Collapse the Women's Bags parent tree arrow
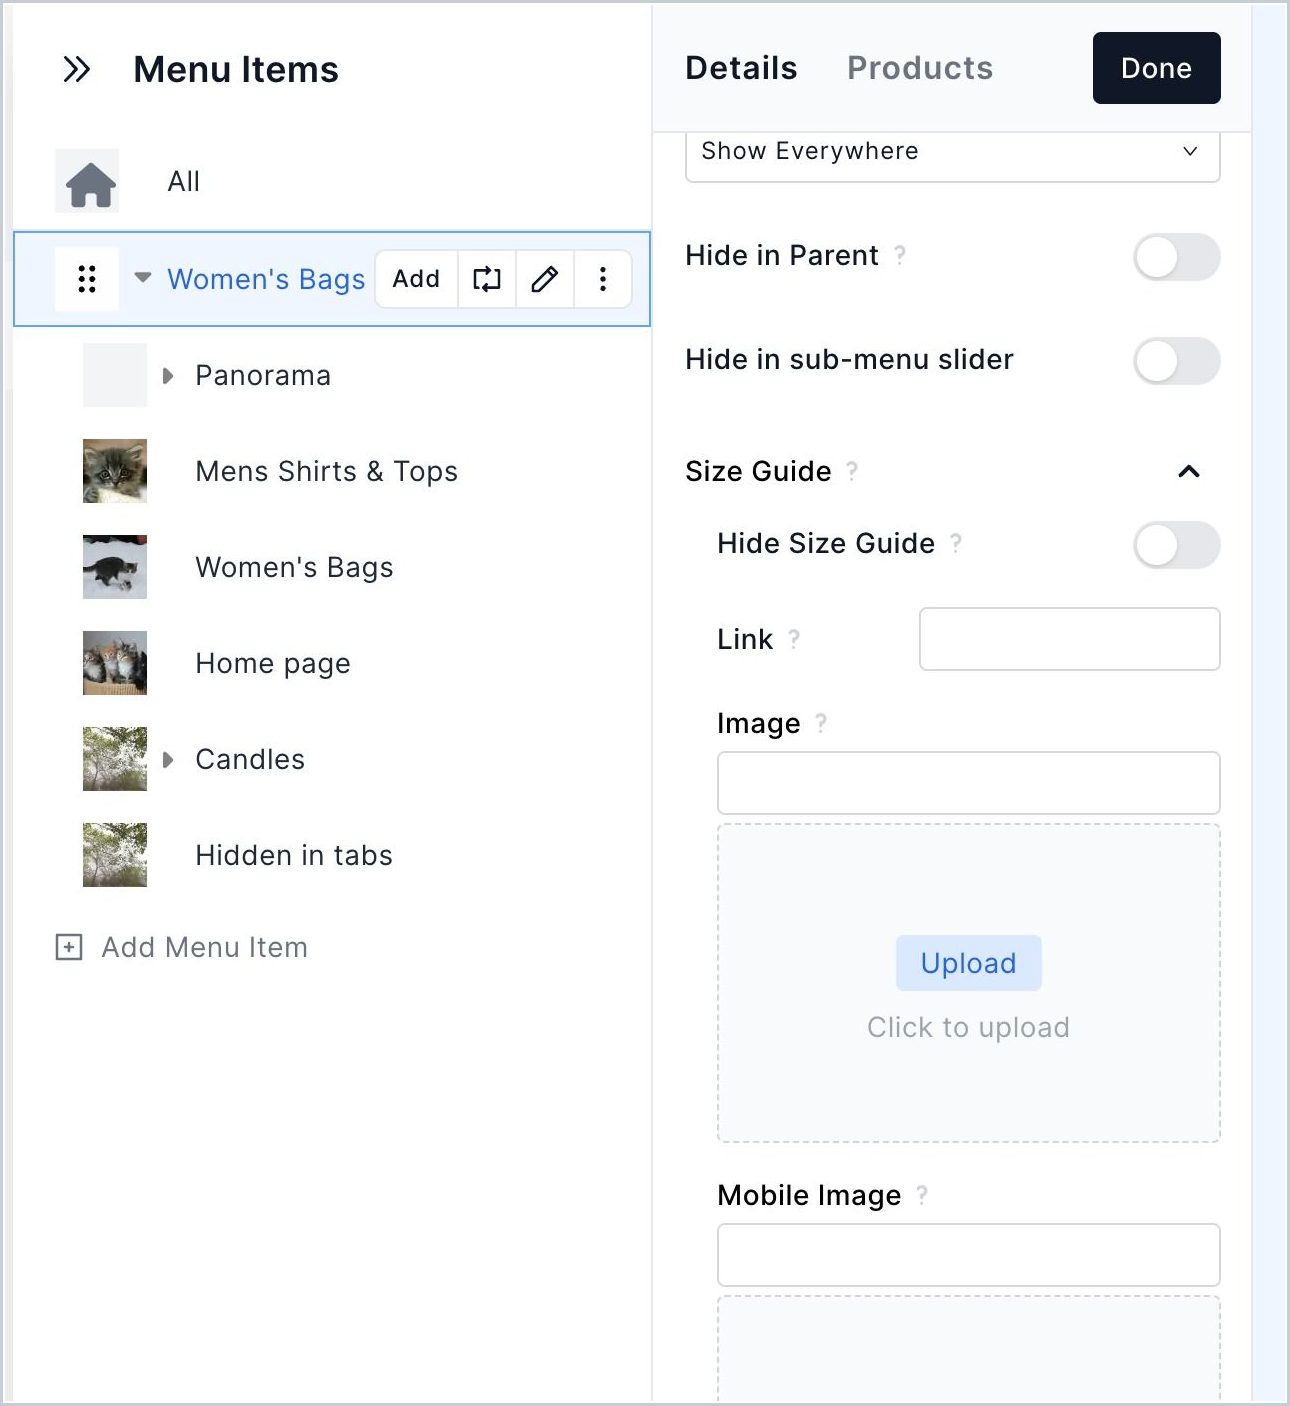This screenshot has height=1406, width=1290. 143,278
